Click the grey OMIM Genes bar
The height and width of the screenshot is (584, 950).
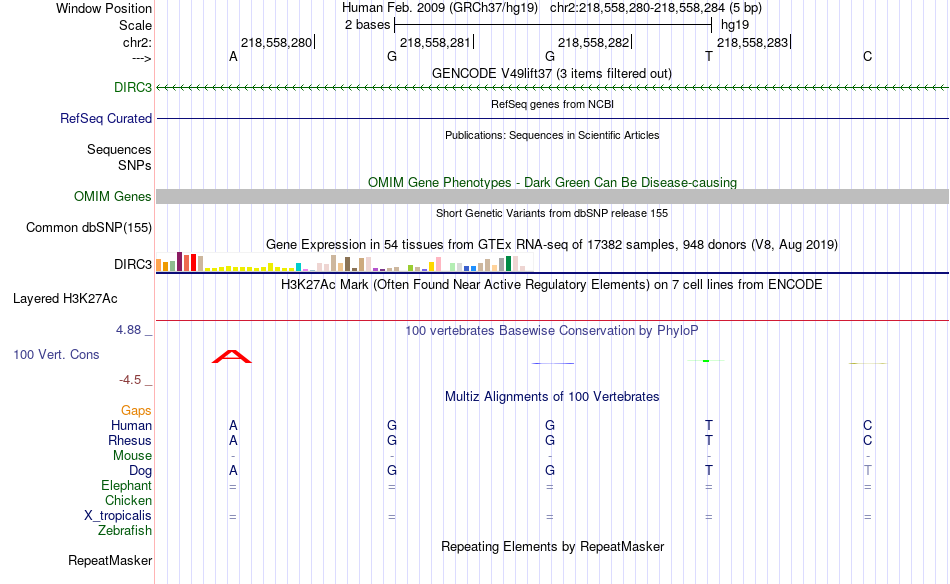553,196
